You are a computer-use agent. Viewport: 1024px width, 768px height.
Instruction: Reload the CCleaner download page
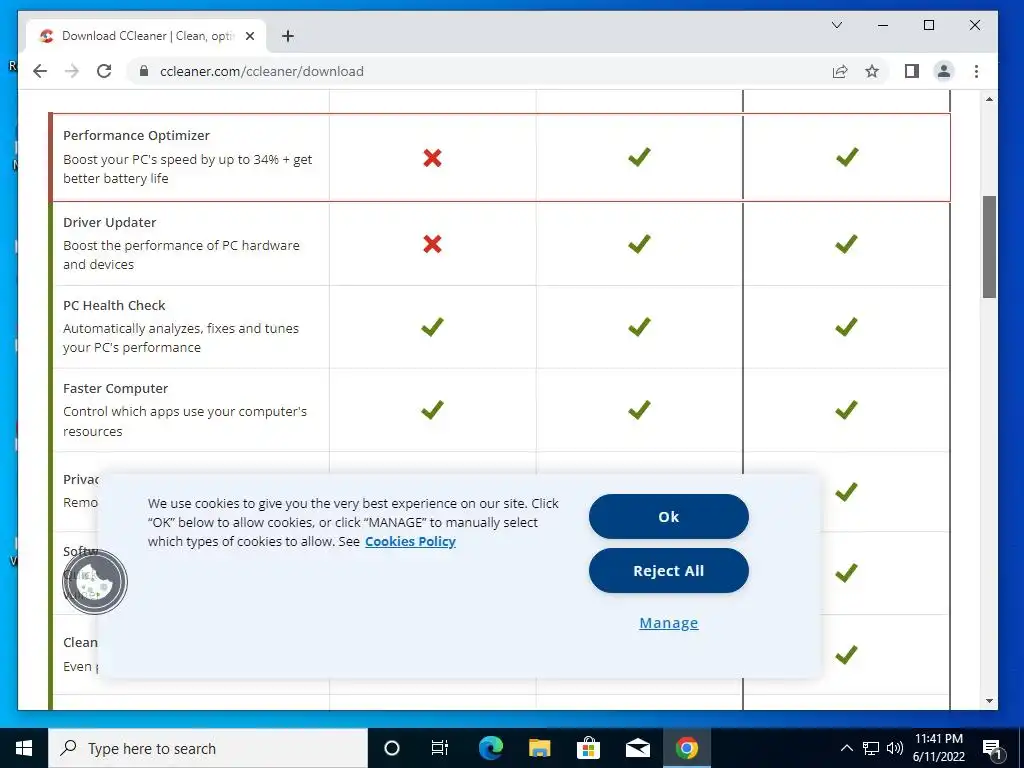tap(104, 71)
